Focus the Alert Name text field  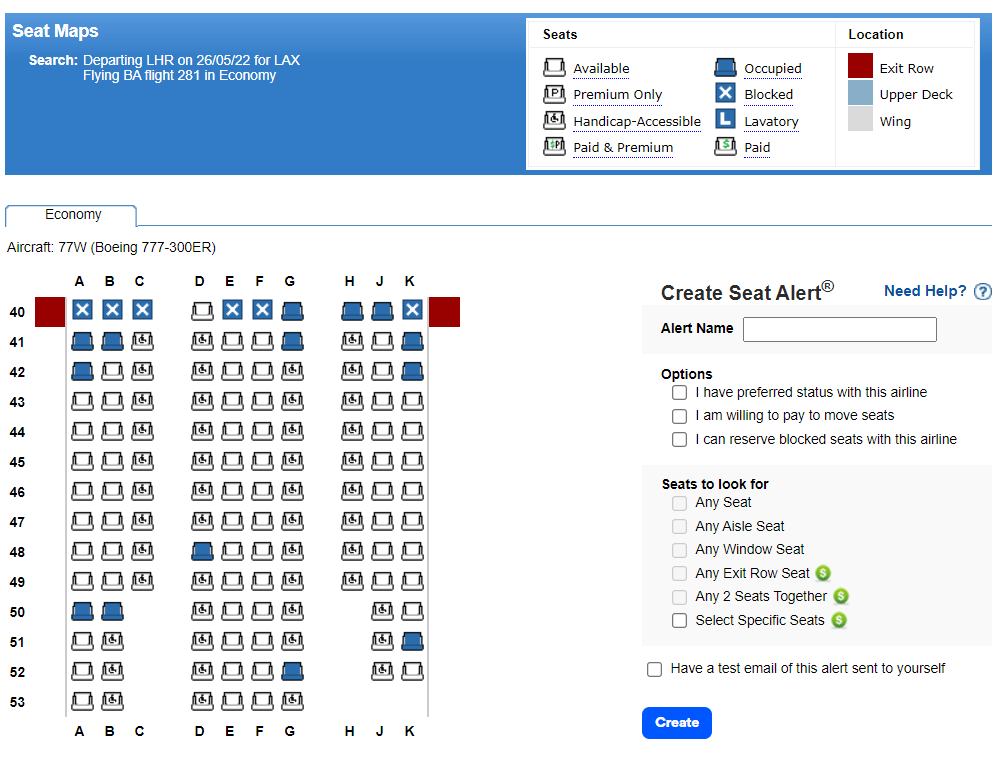pyautogui.click(x=839, y=329)
